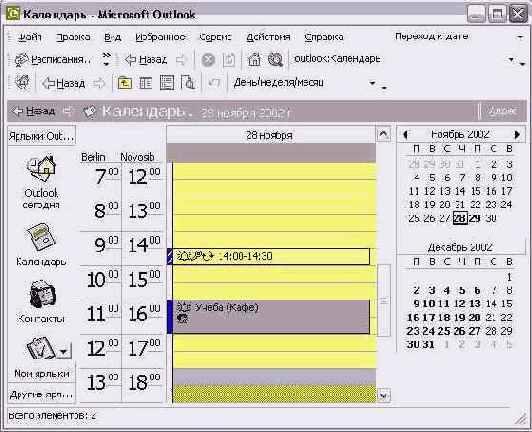
Task: Click the Berlin time zone label
Action: coord(93,157)
